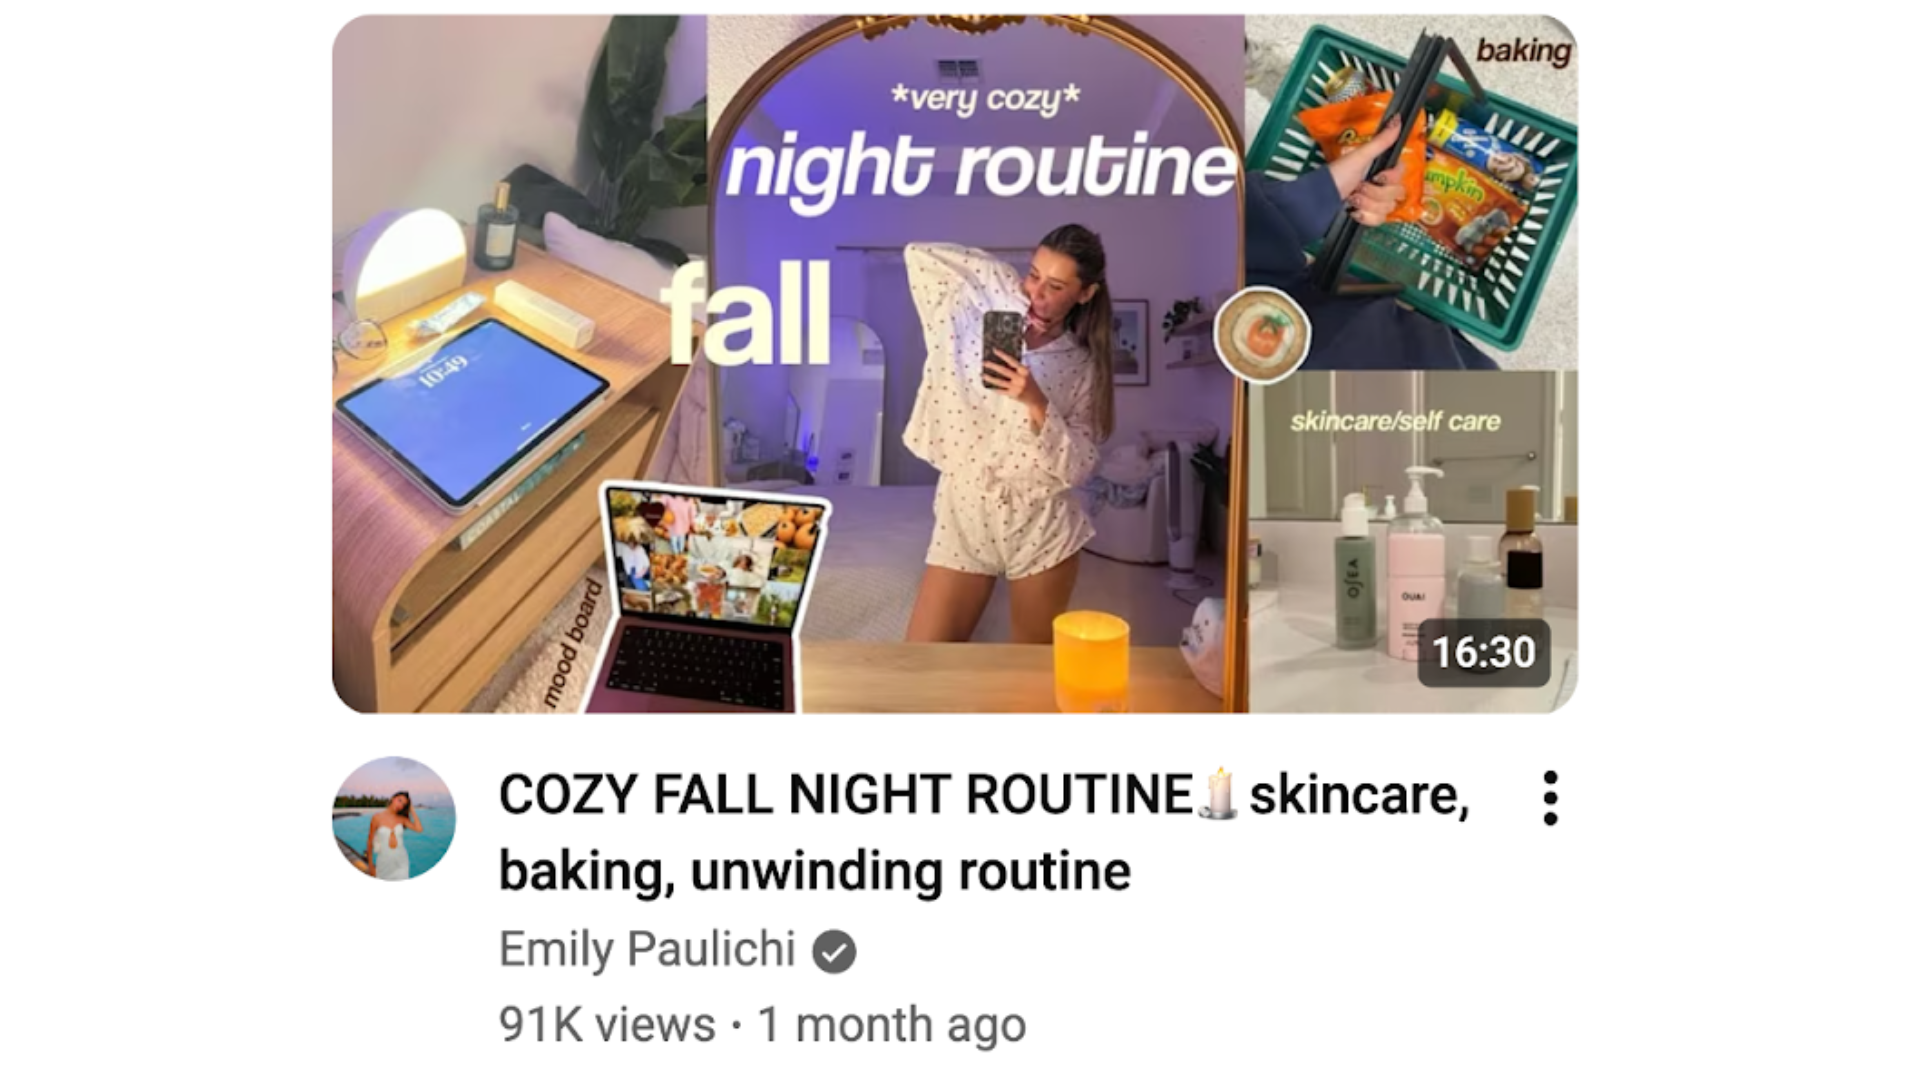
Task: Open the Emily Paulichi channel name link
Action: click(x=647, y=949)
